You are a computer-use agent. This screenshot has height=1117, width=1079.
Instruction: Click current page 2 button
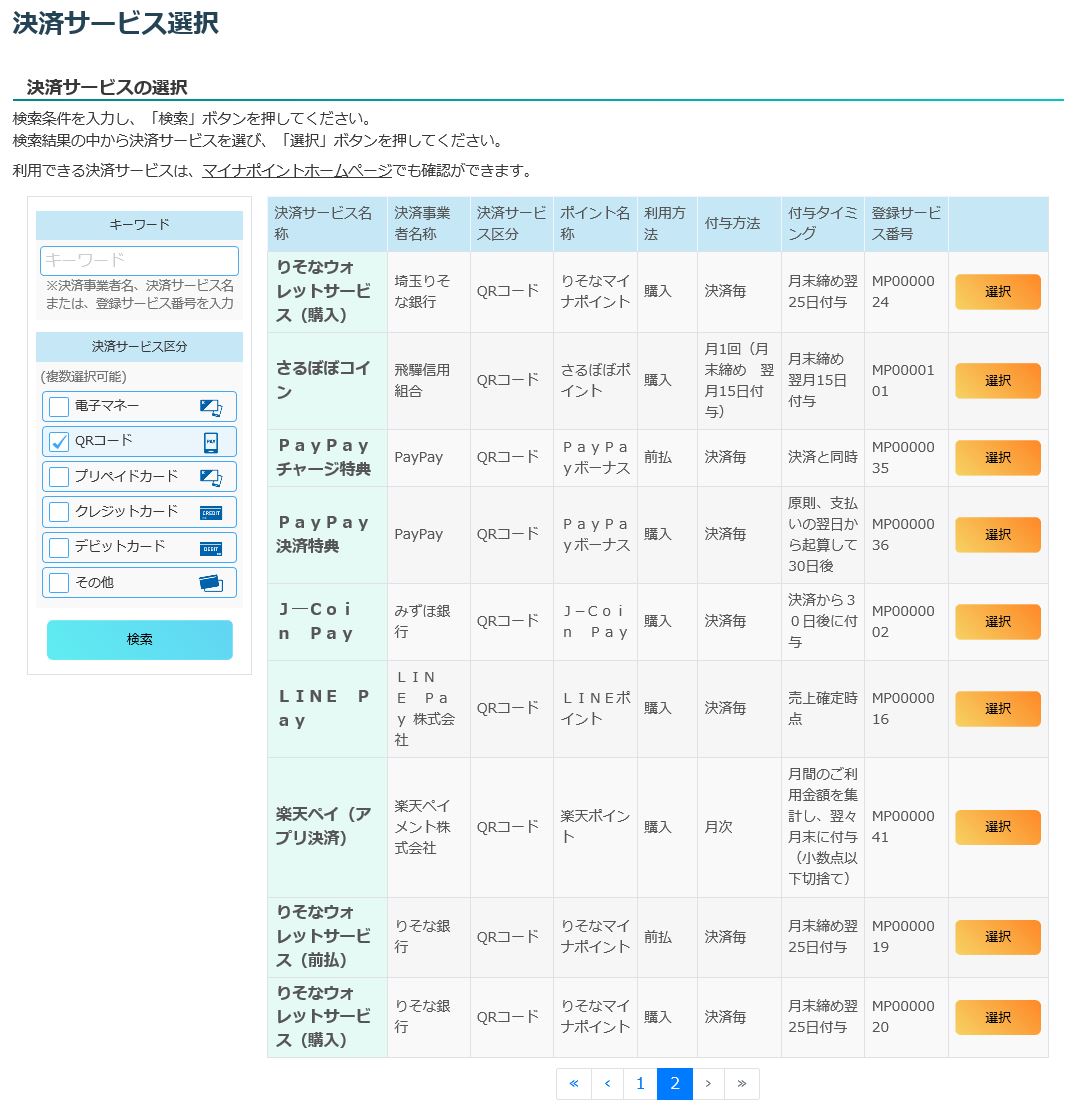[674, 1084]
